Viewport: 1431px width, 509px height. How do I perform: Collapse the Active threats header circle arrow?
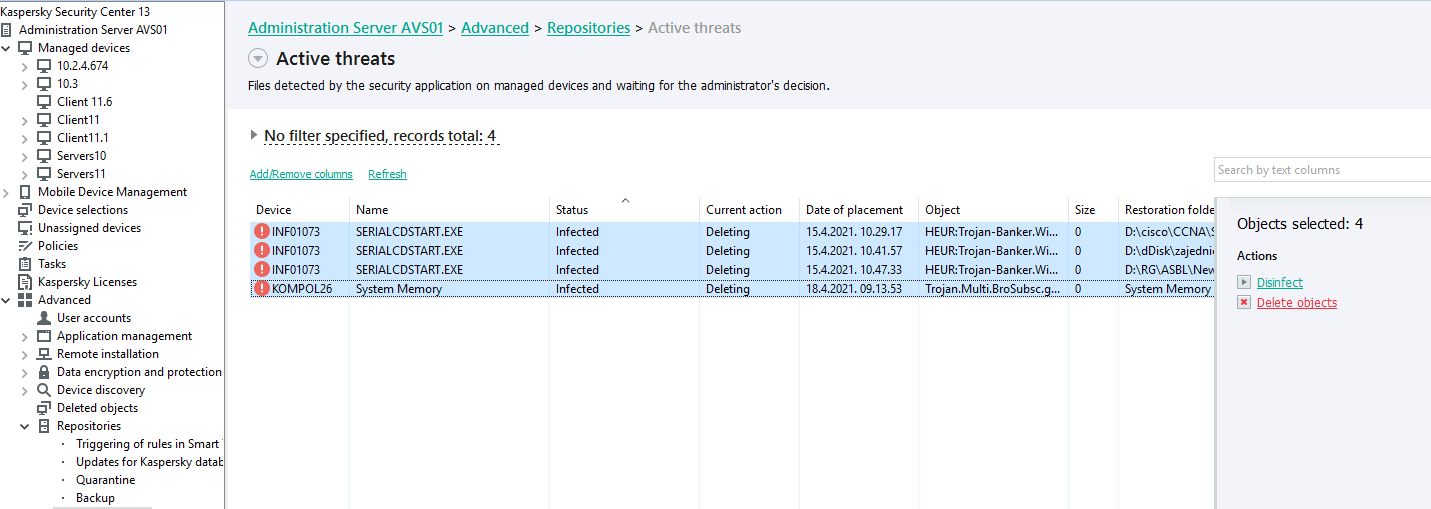258,59
